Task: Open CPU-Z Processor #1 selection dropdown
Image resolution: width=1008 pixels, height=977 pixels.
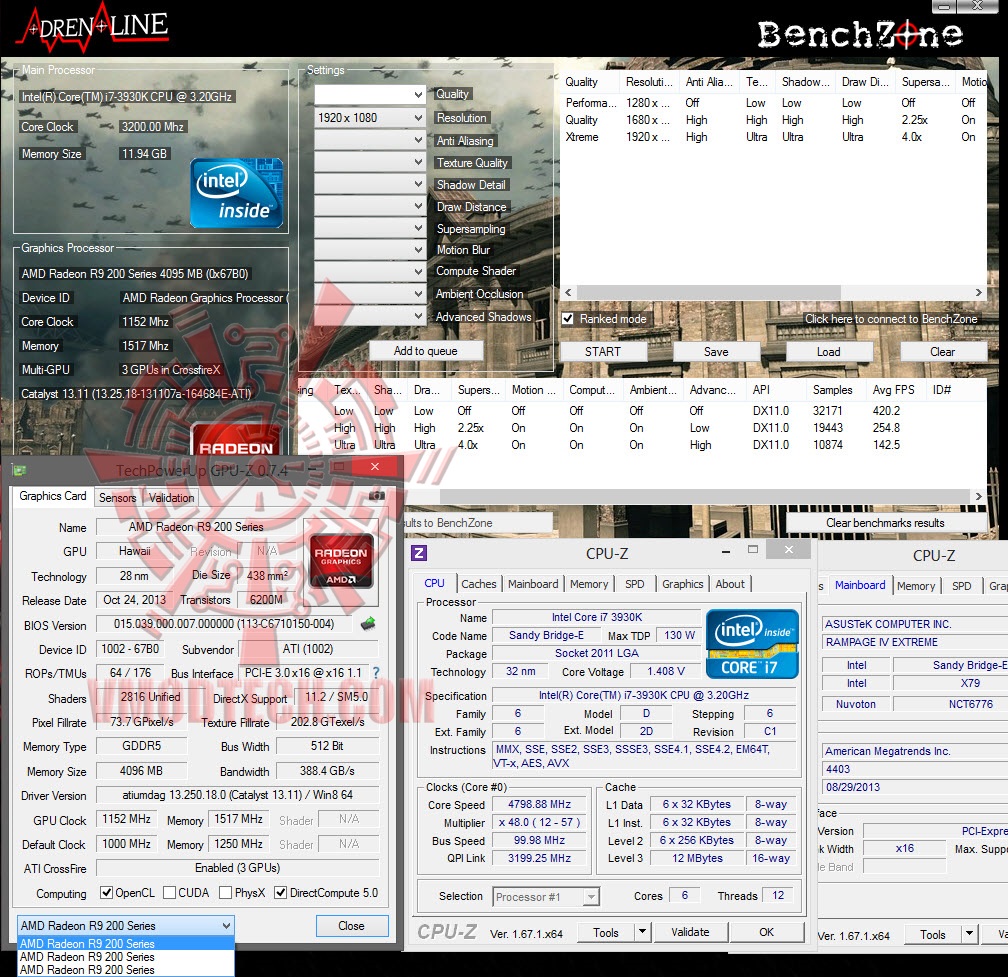Action: coord(546,897)
